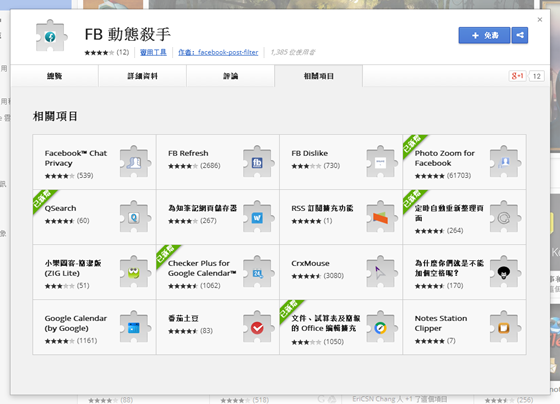Click the FB Refresh title
Image resolution: width=560 pixels, height=404 pixels.
188,153
